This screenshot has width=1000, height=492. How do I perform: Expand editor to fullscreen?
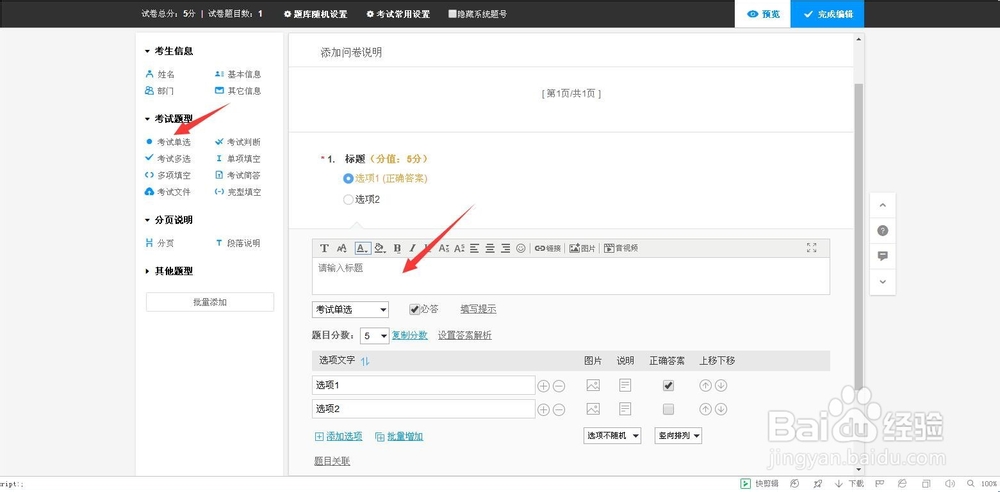811,248
